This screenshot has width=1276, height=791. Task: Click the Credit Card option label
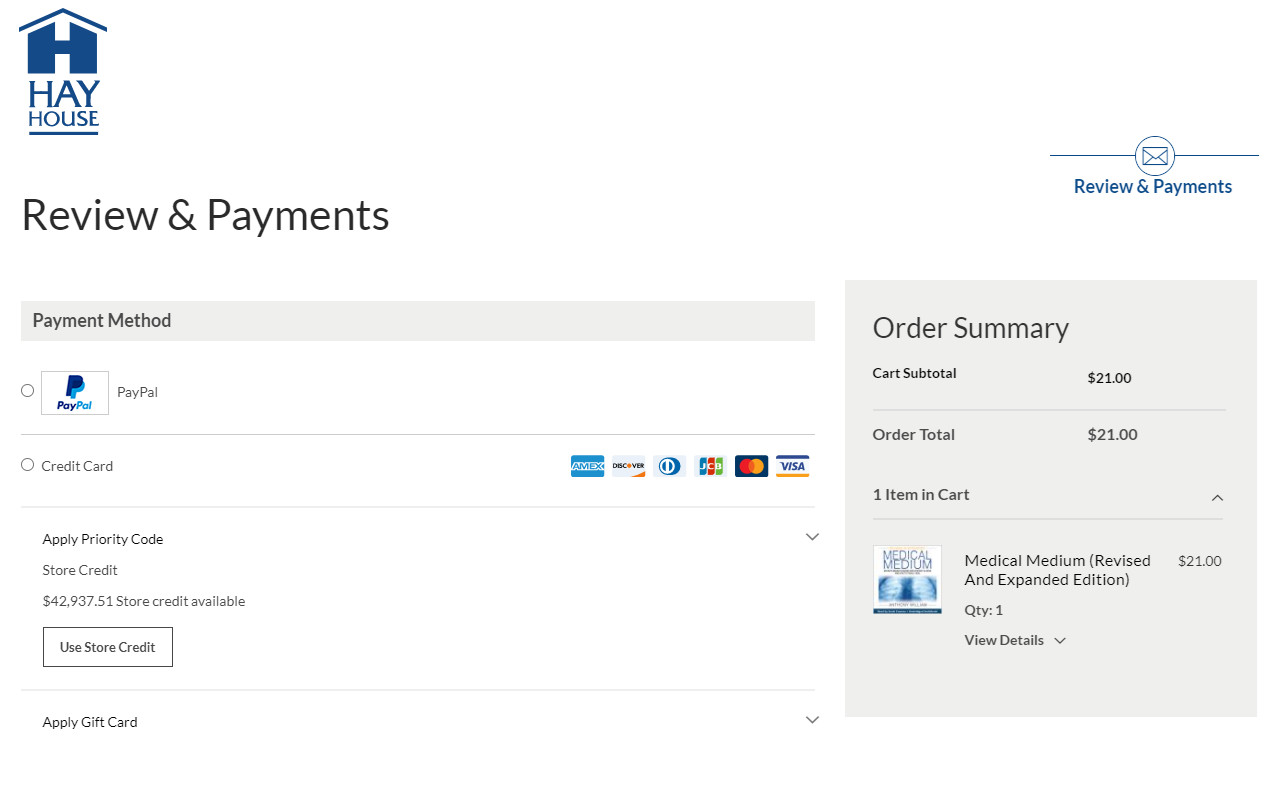(77, 466)
